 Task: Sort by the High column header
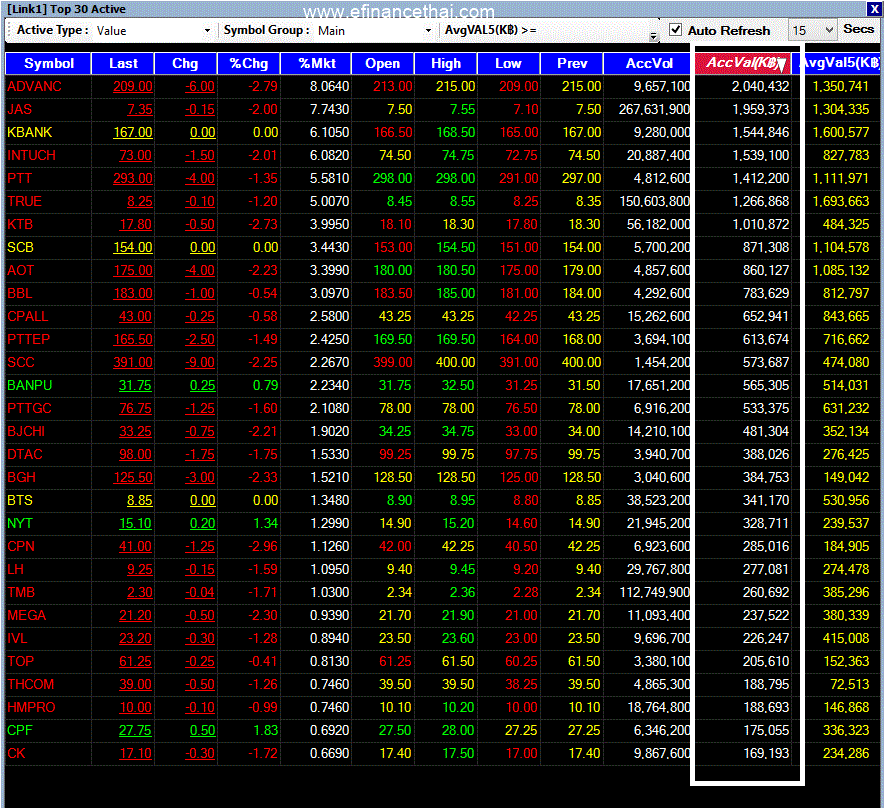pos(446,63)
